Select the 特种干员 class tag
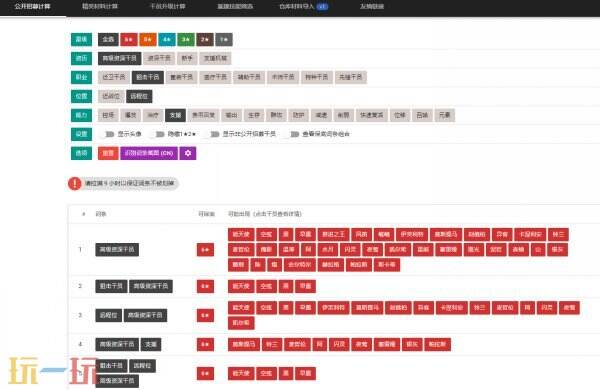The width and height of the screenshot is (600, 390). [317, 77]
